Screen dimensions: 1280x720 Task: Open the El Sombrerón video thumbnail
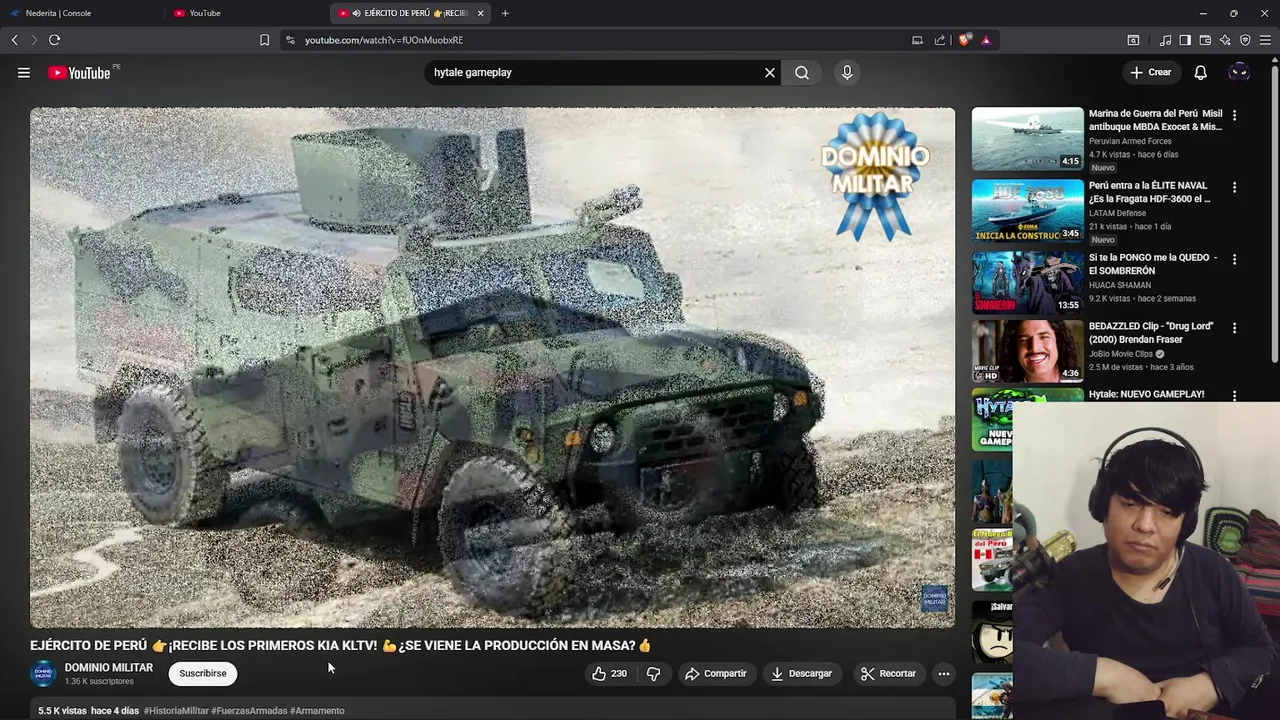(1027, 283)
